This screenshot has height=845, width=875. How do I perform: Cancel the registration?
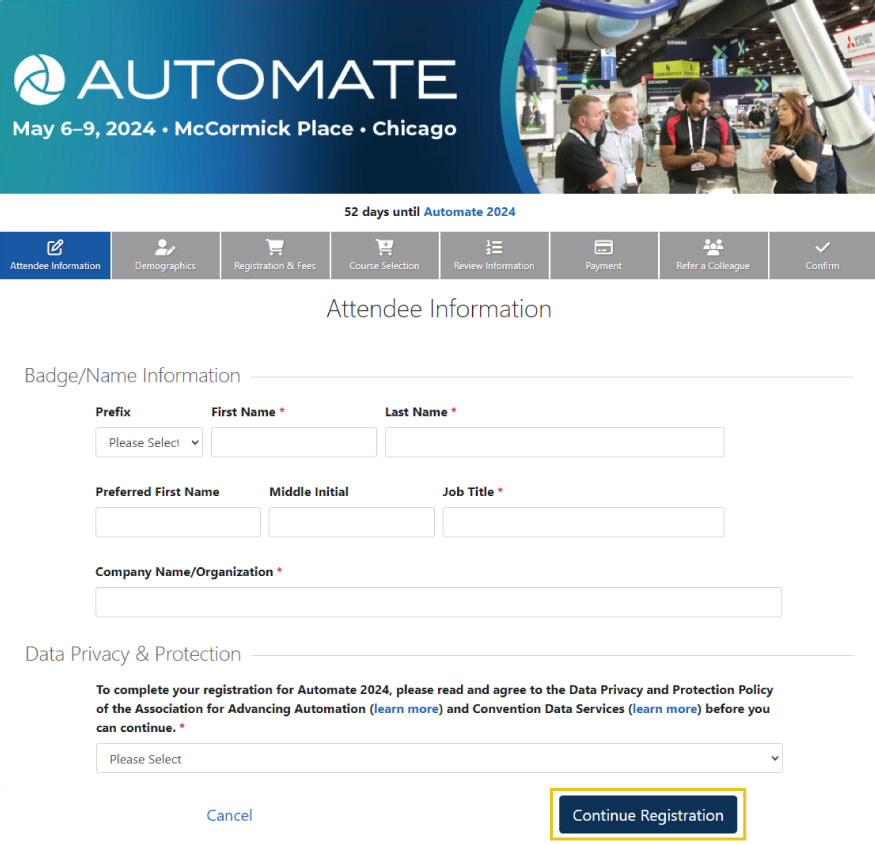[x=229, y=815]
